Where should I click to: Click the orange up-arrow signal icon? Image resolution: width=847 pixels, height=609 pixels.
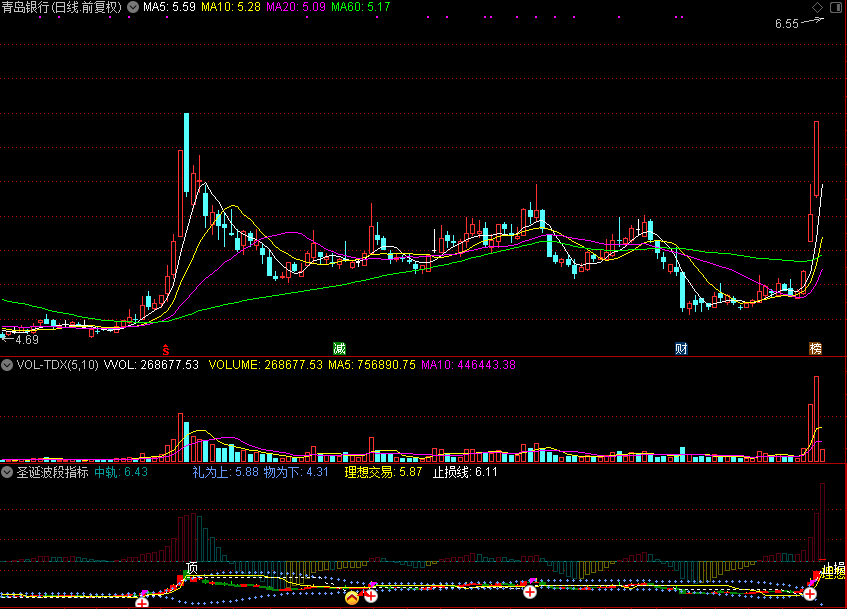[x=352, y=597]
